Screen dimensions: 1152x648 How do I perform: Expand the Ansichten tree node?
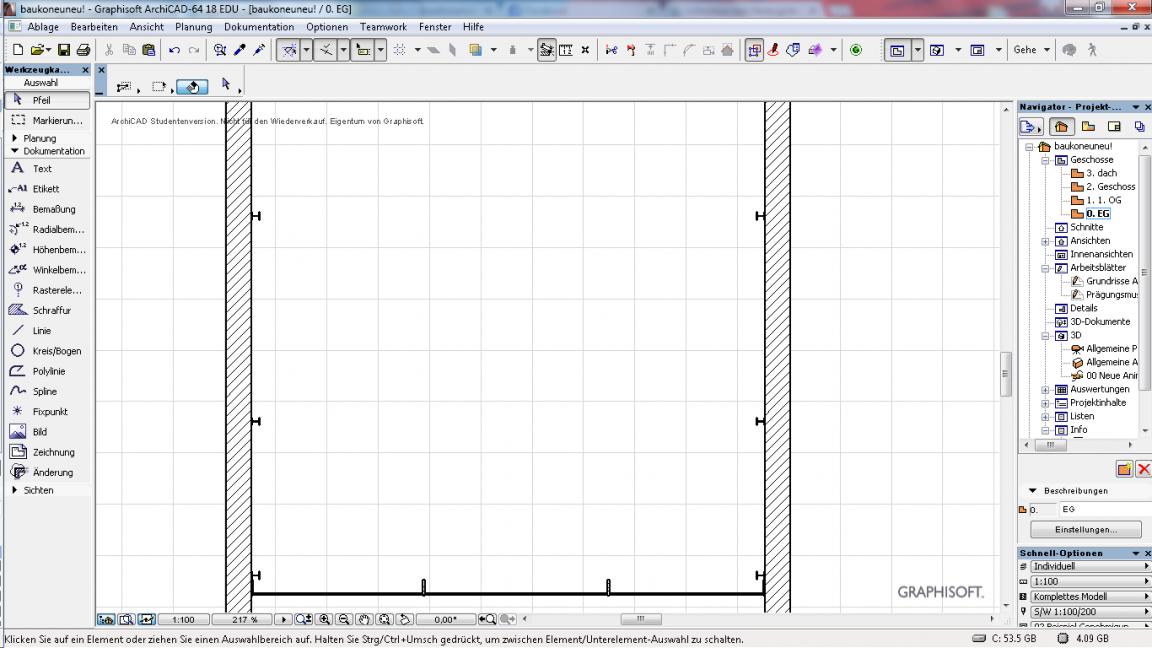tap(1045, 241)
